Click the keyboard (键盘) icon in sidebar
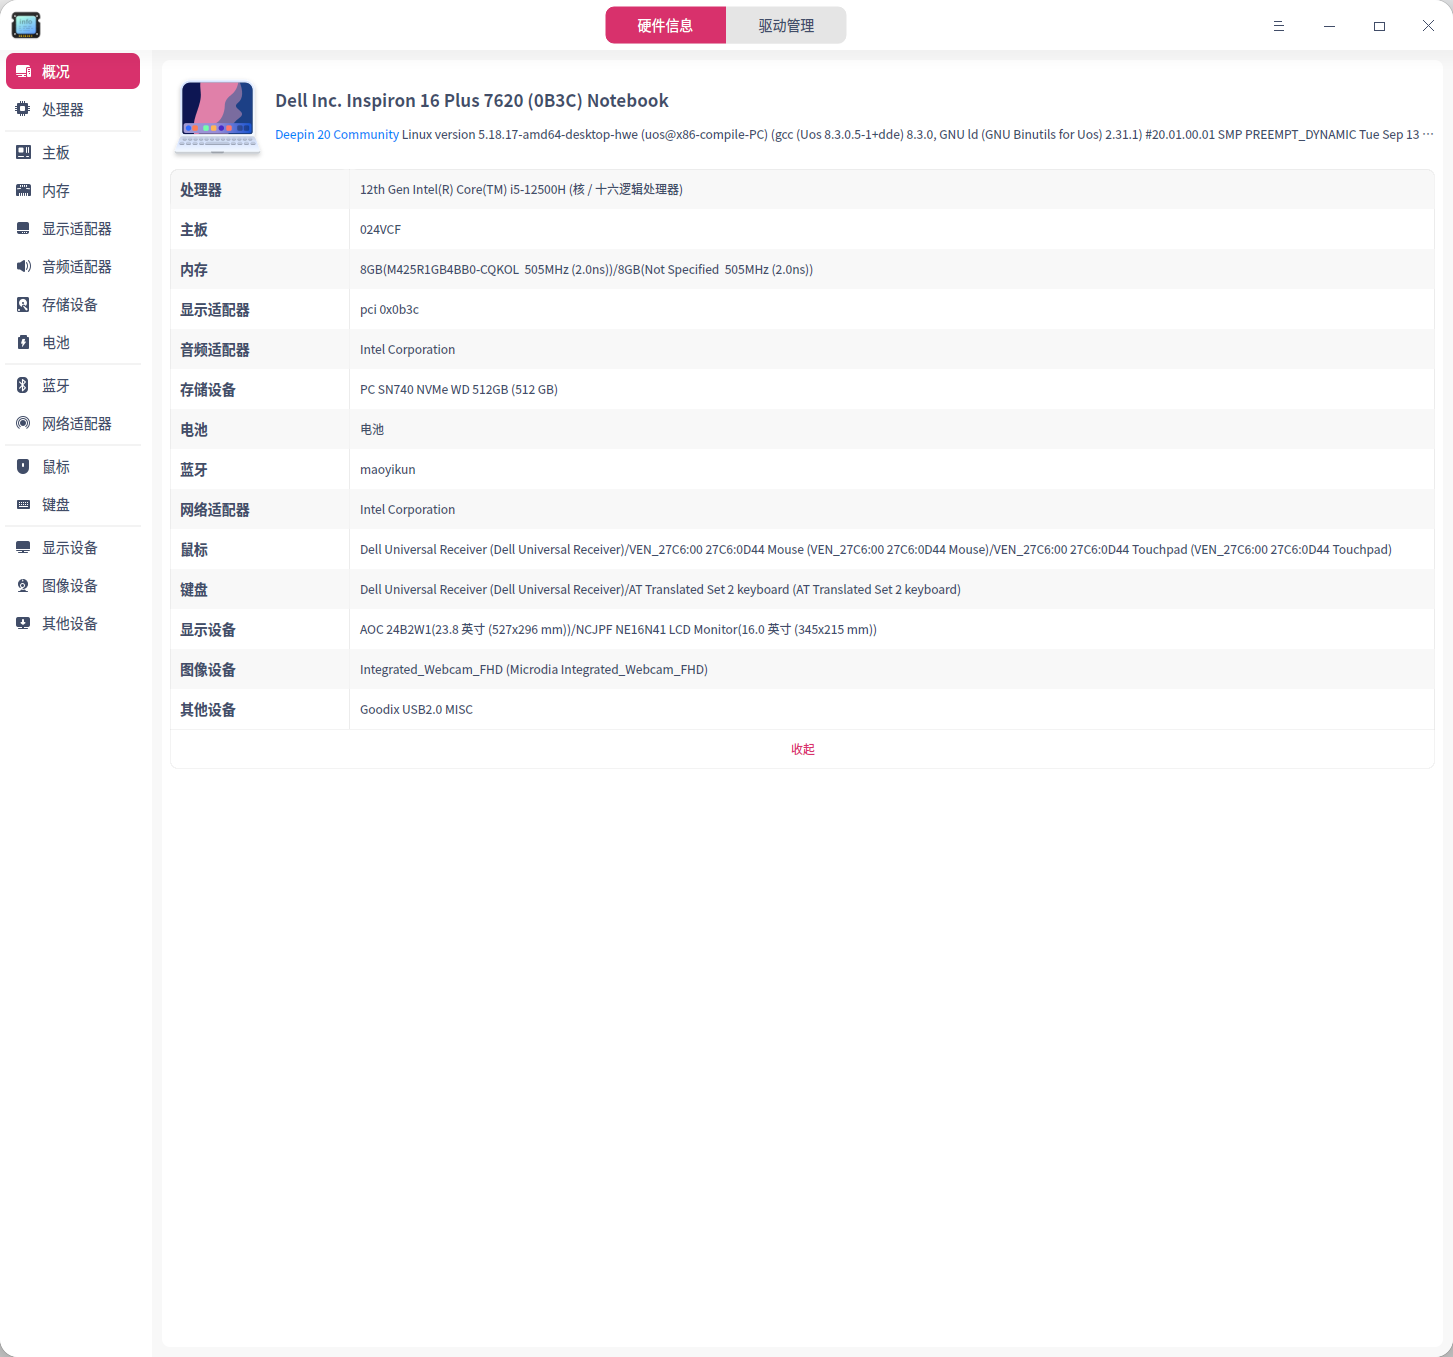 23,504
